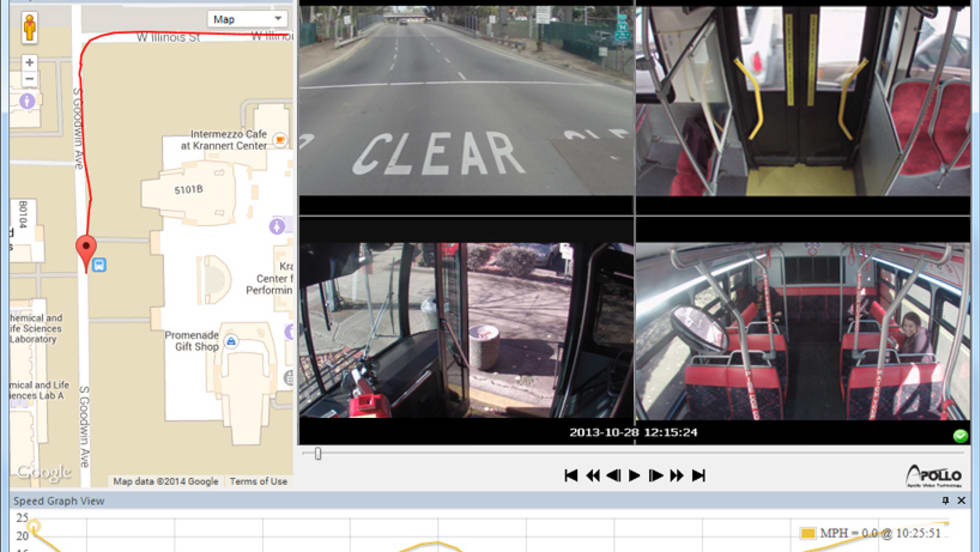Click the red bus location pin
This screenshot has height=552, width=980.
(86, 251)
